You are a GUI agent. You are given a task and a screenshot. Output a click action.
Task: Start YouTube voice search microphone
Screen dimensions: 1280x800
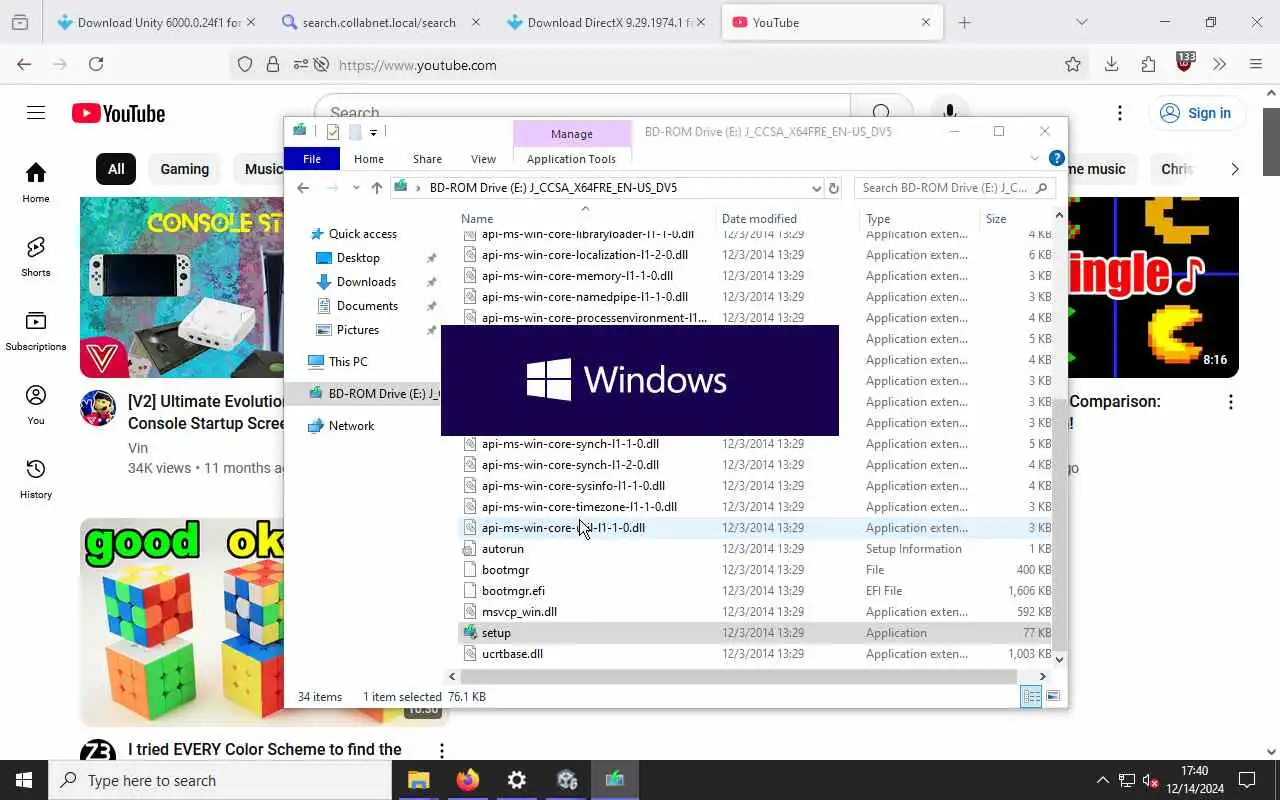(949, 113)
